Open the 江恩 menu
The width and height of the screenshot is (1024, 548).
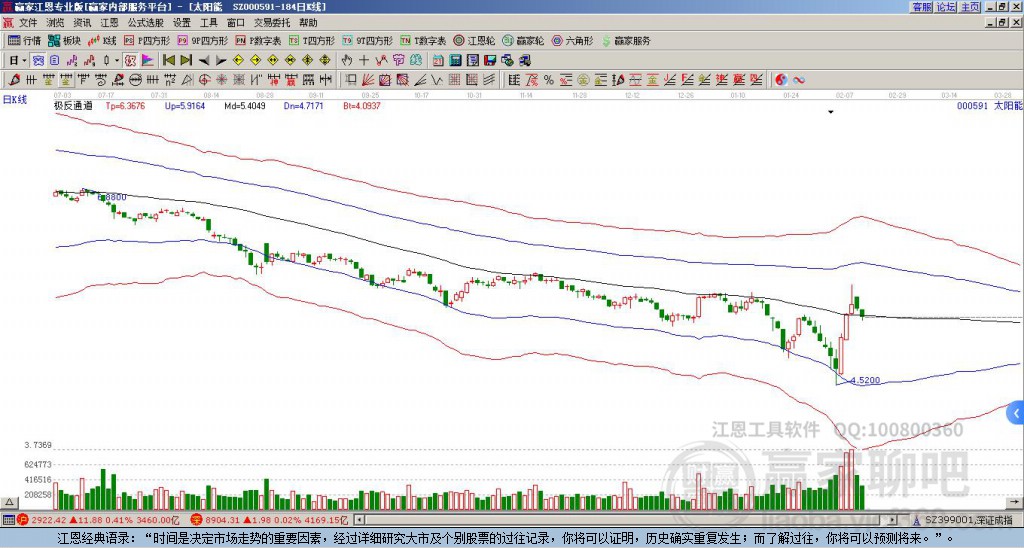(x=109, y=23)
